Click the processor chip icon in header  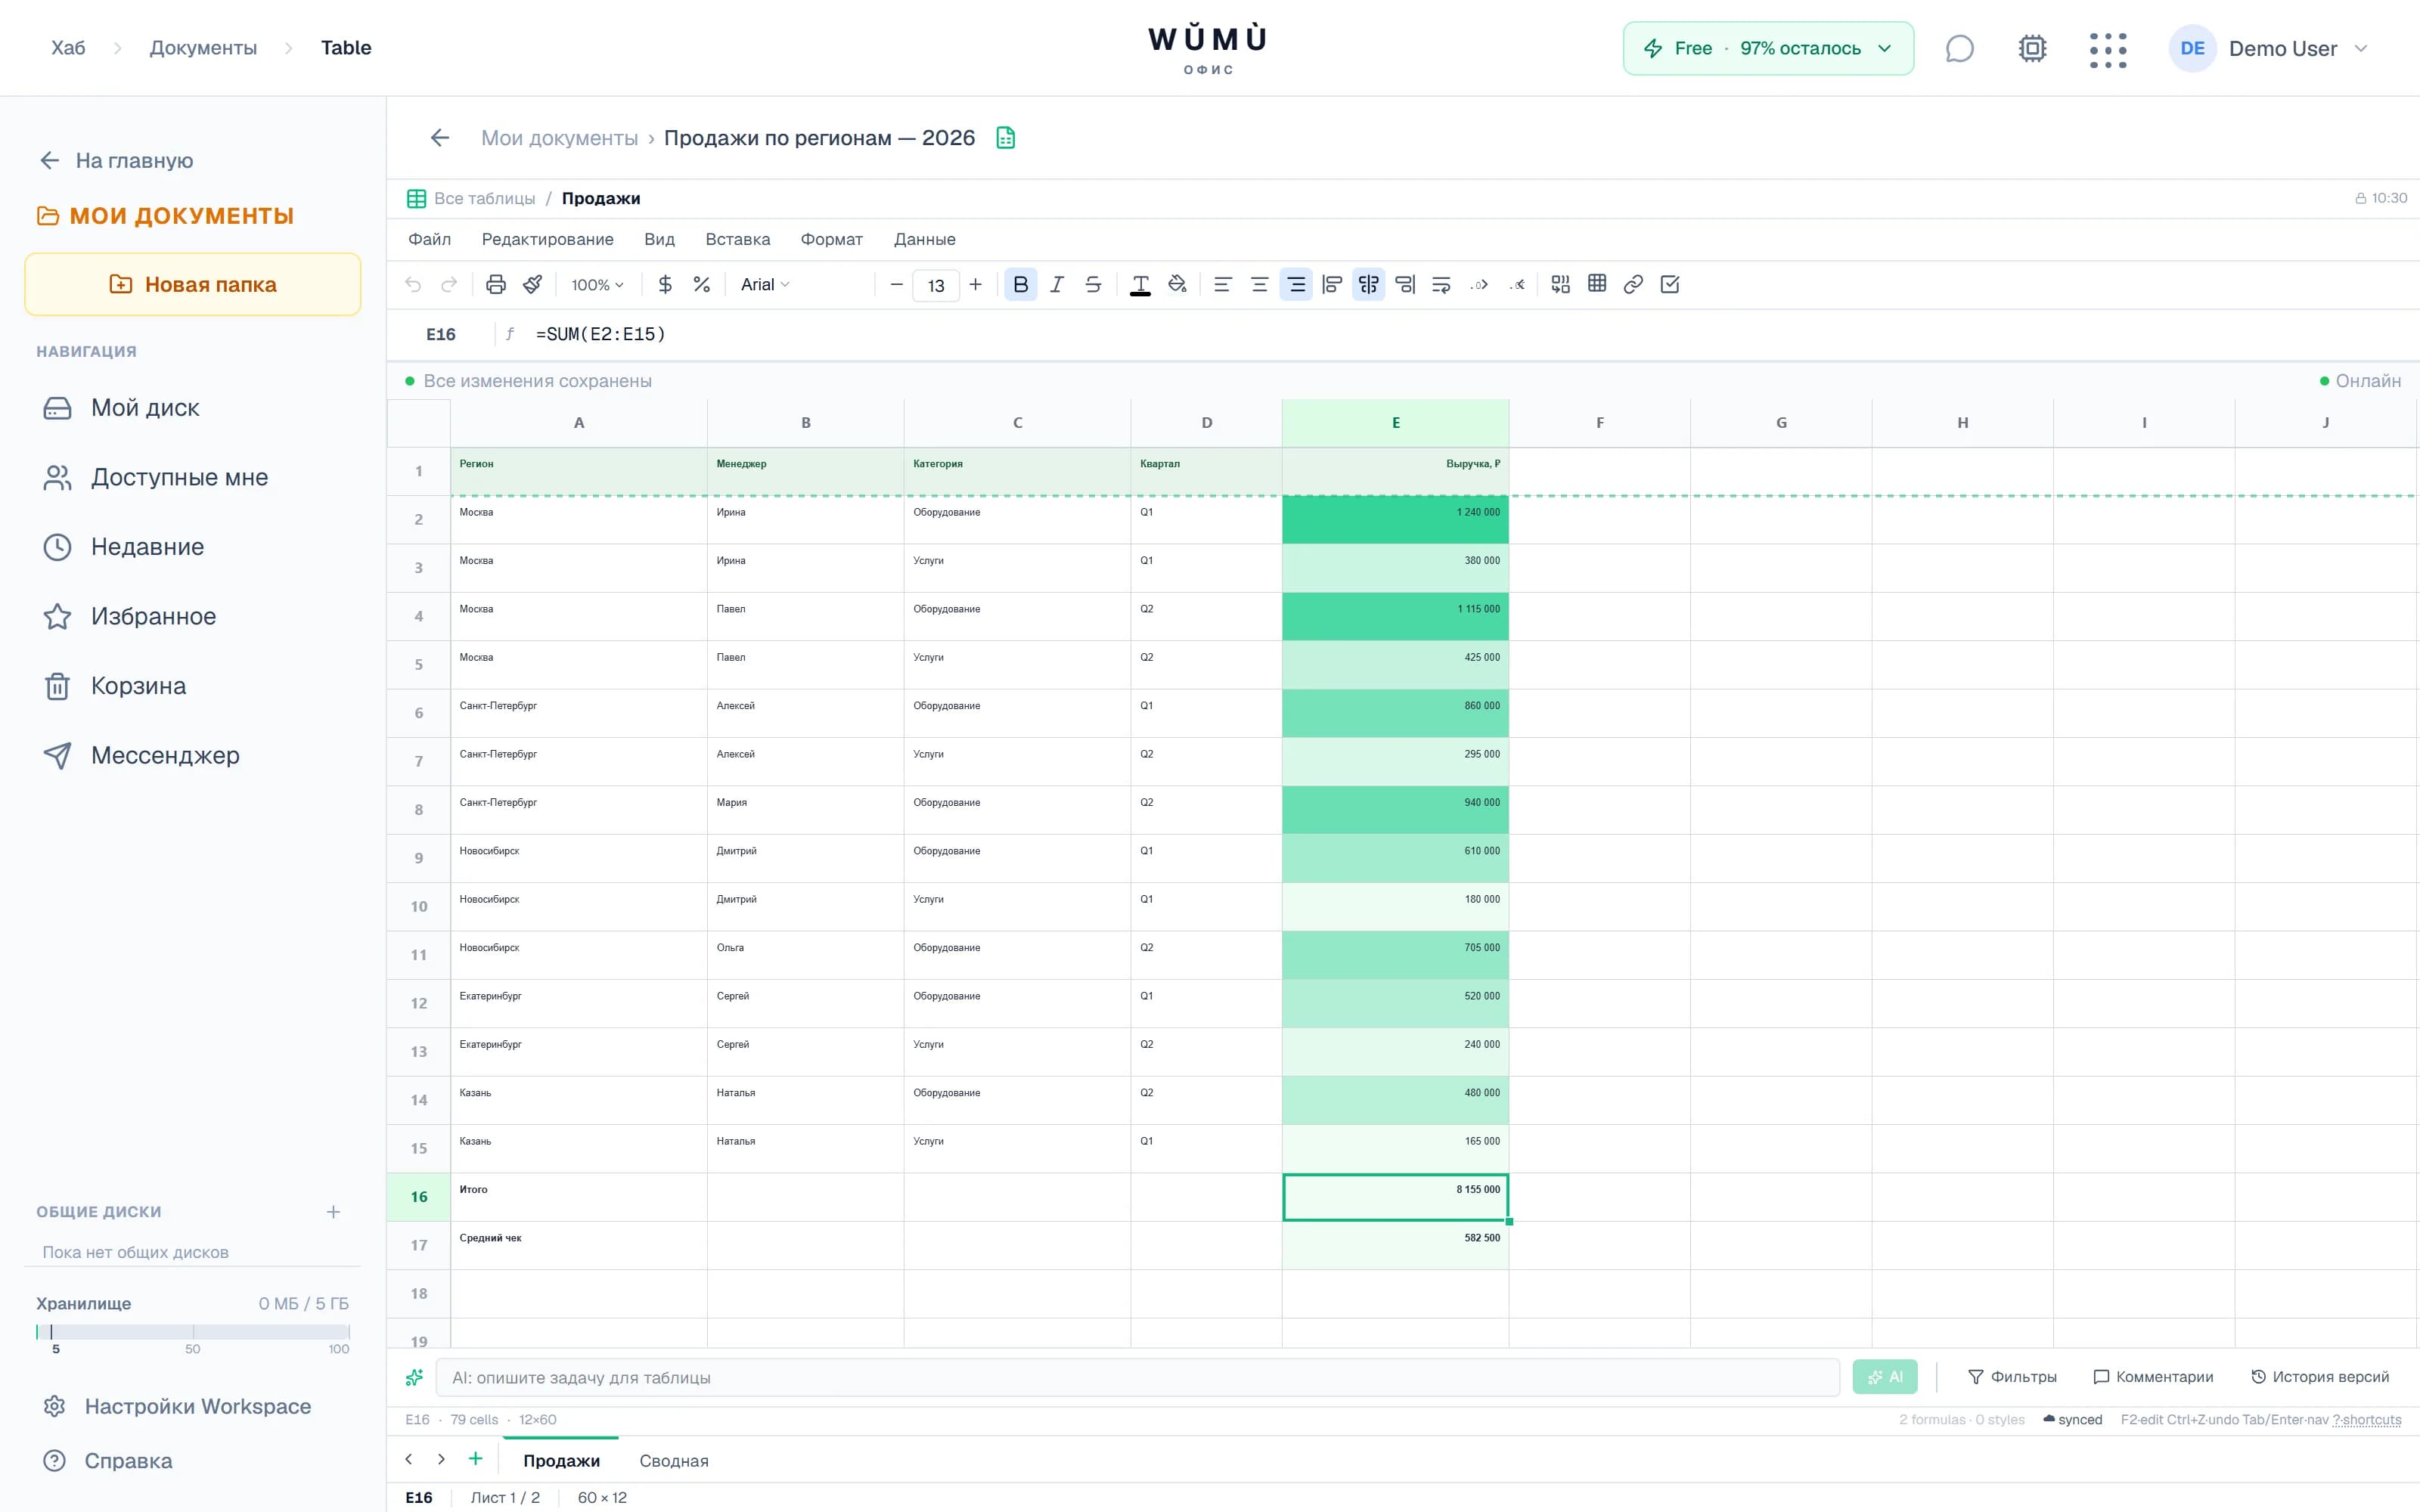2033,49
